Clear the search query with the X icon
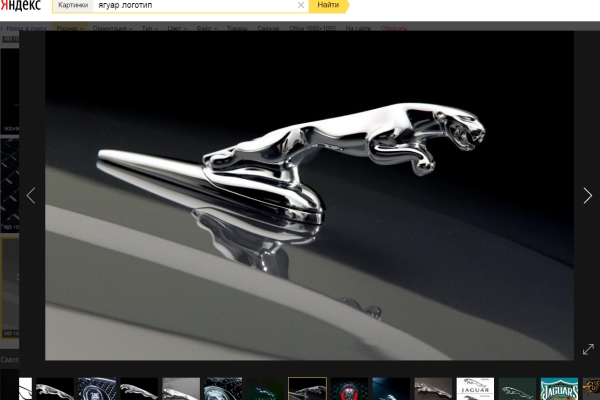Screen dimensions: 600x400 tap(301, 5)
